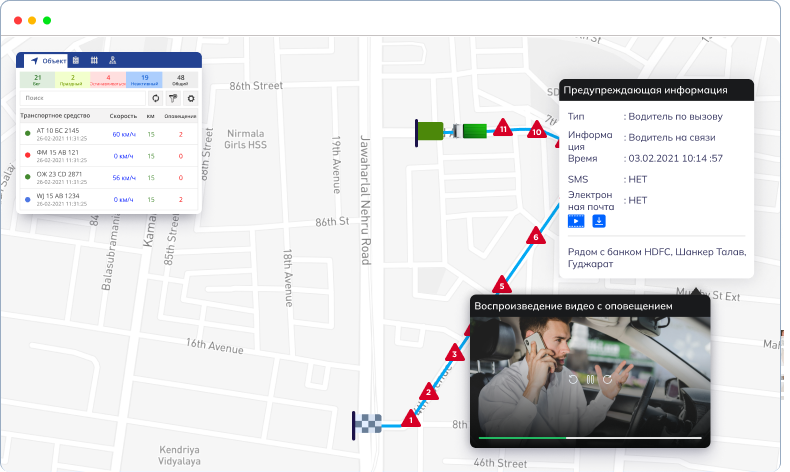790x472 pixels.
Task: Open the 2 alerts for AT 10 БС 2145
Action: coord(180,134)
